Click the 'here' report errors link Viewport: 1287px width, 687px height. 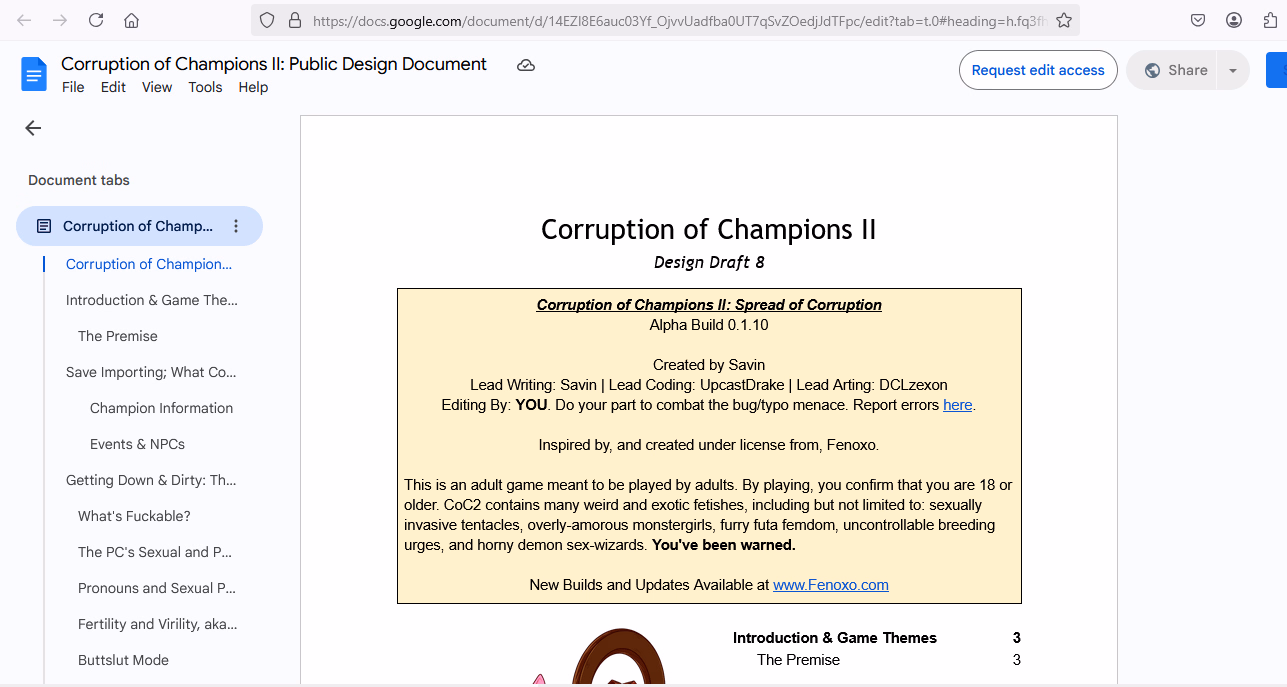click(957, 405)
